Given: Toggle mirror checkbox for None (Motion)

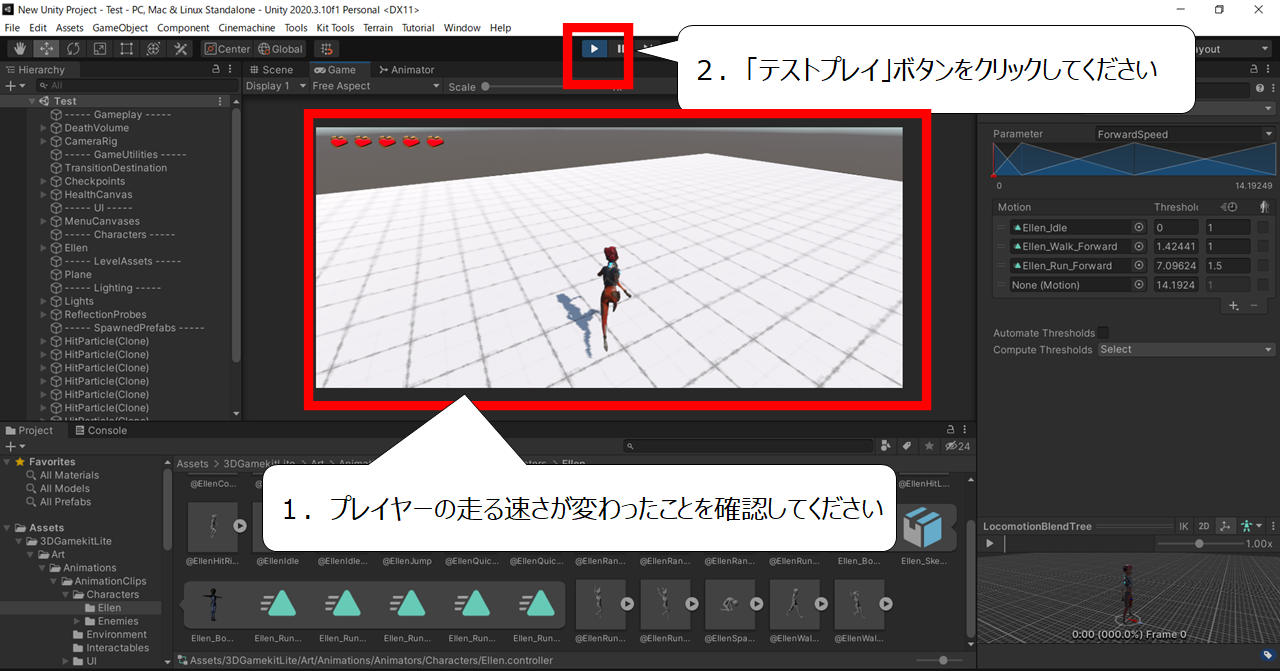Looking at the screenshot, I should pyautogui.click(x=1263, y=285).
